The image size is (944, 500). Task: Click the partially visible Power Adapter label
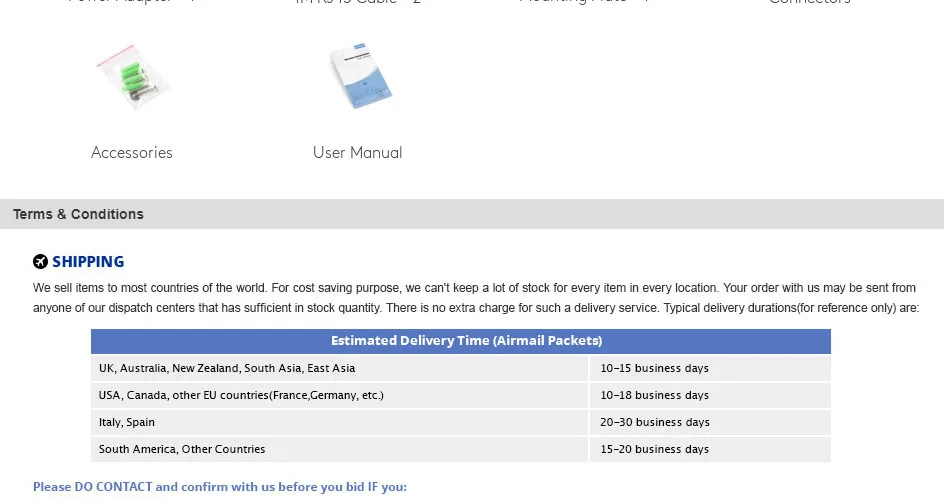(x=132, y=2)
